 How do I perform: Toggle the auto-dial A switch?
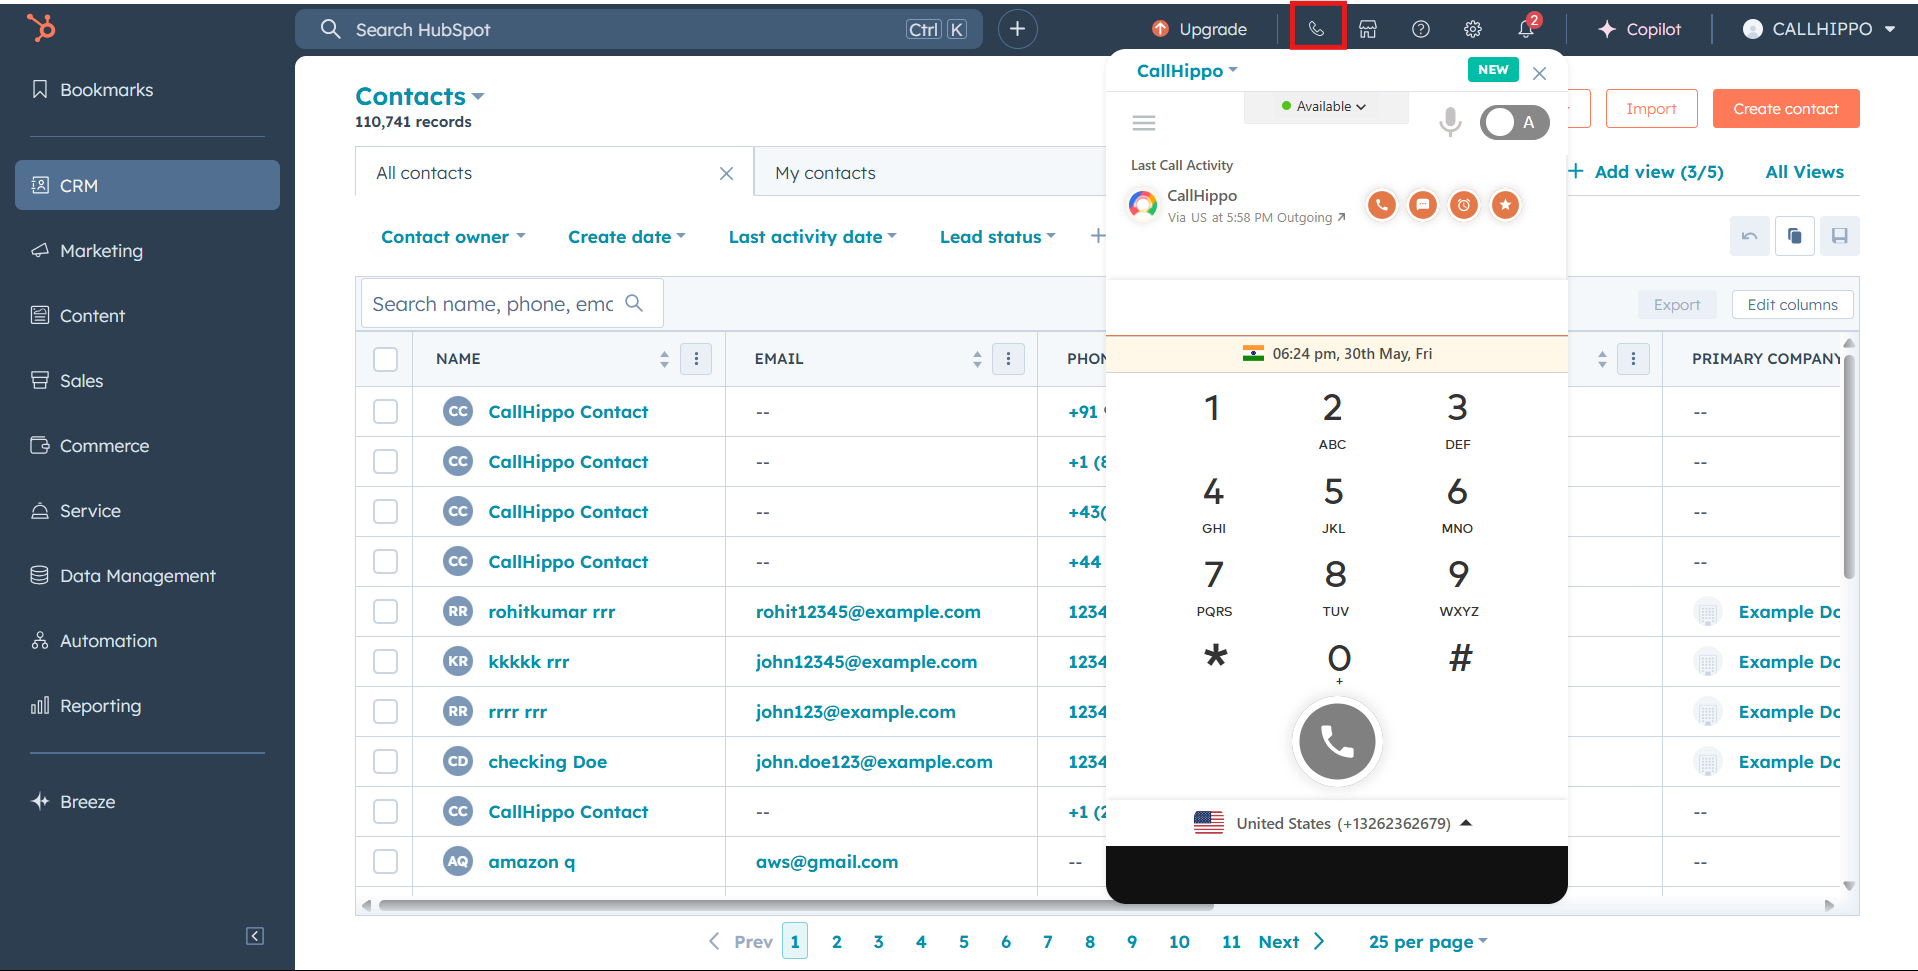click(1514, 122)
